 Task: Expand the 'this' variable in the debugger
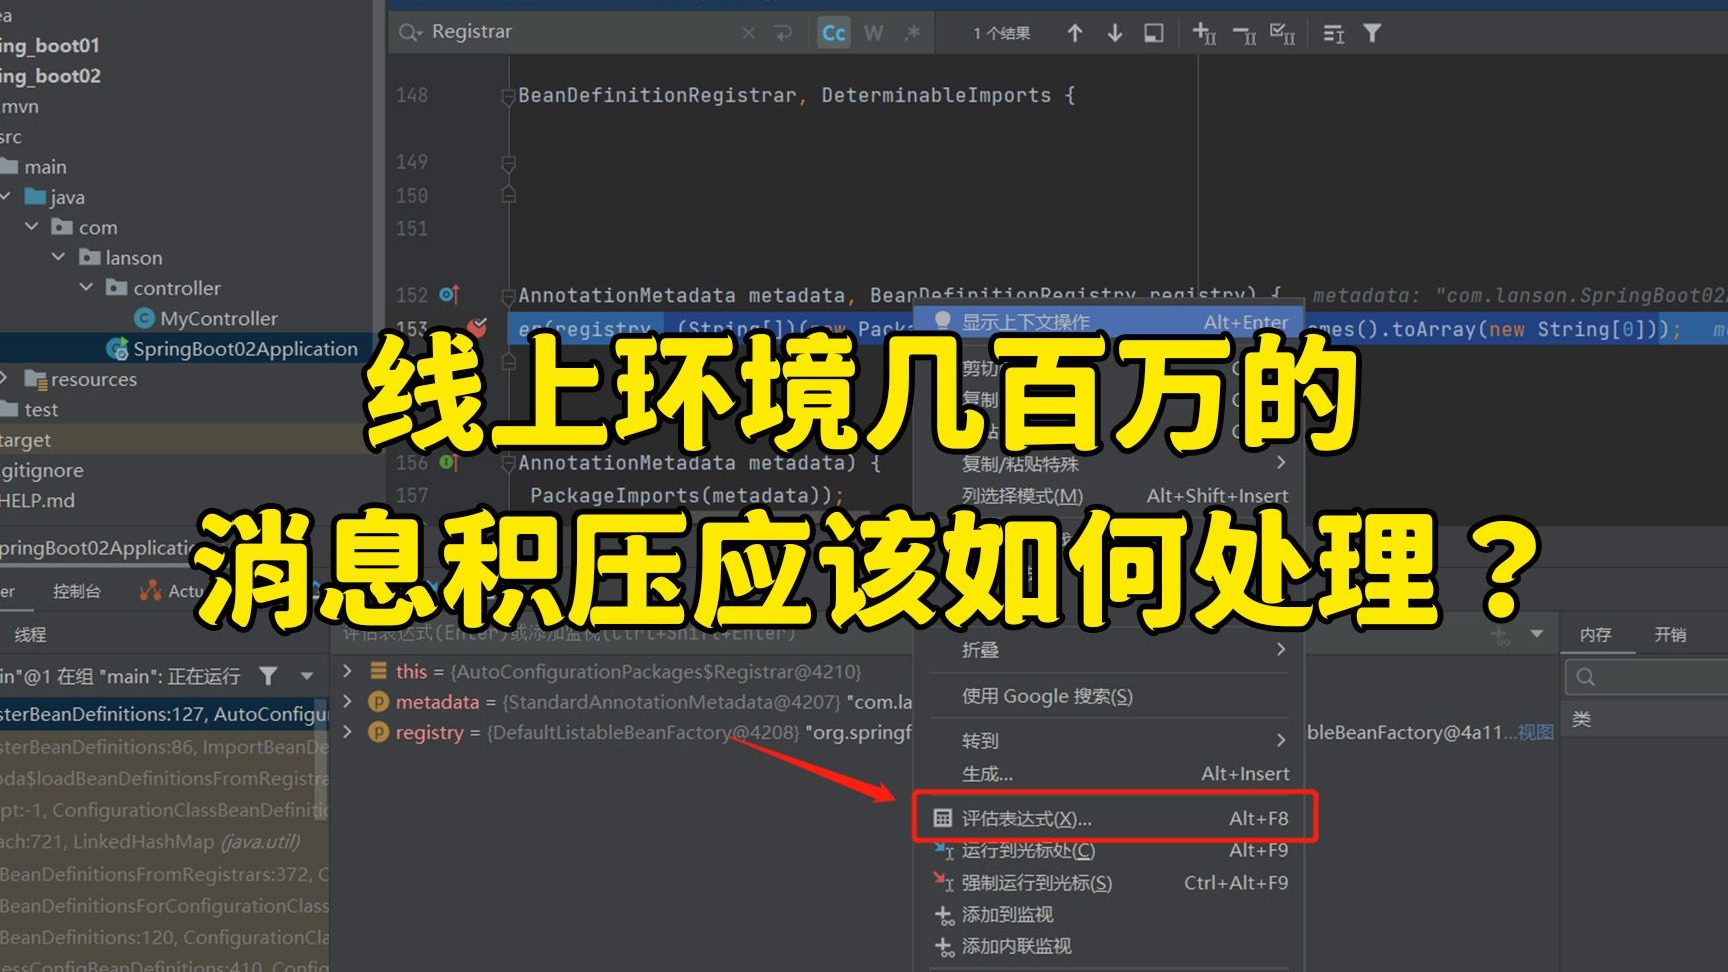(x=346, y=671)
